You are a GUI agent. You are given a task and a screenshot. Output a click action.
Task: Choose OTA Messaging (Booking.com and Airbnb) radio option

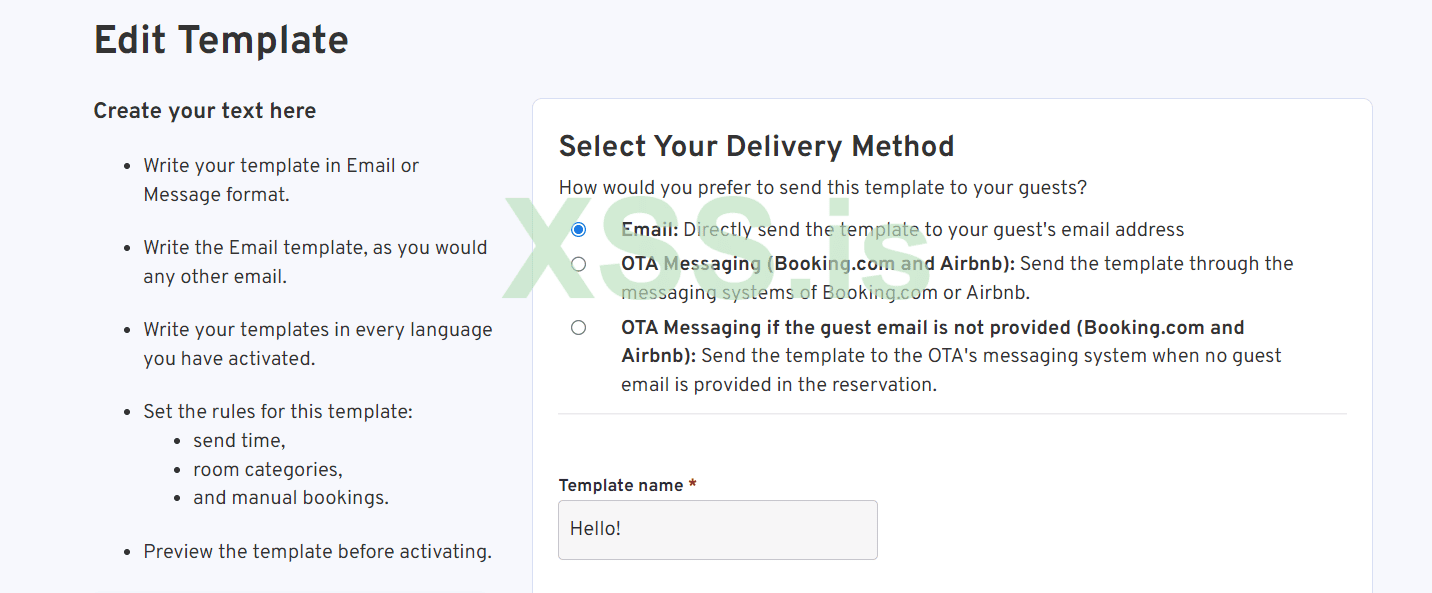[578, 264]
